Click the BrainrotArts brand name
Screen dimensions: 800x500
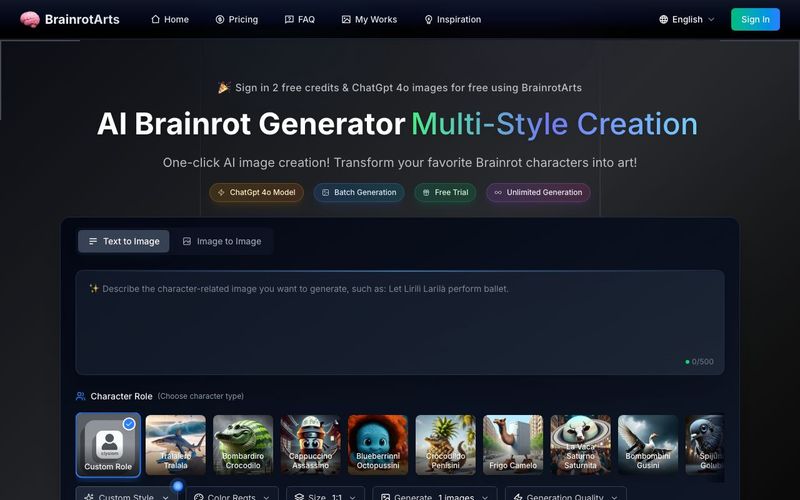tap(82, 19)
